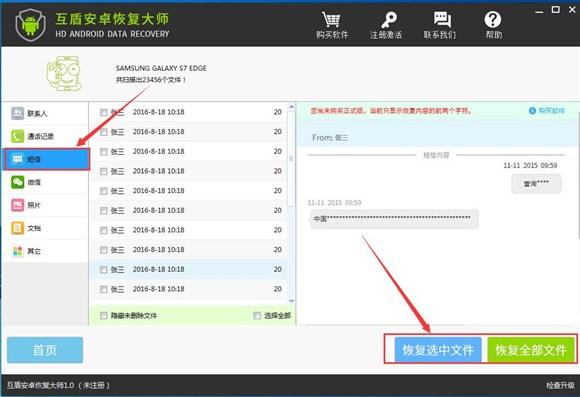Return via the 首页 home button
Screen dimensions: 580x397
45,350
